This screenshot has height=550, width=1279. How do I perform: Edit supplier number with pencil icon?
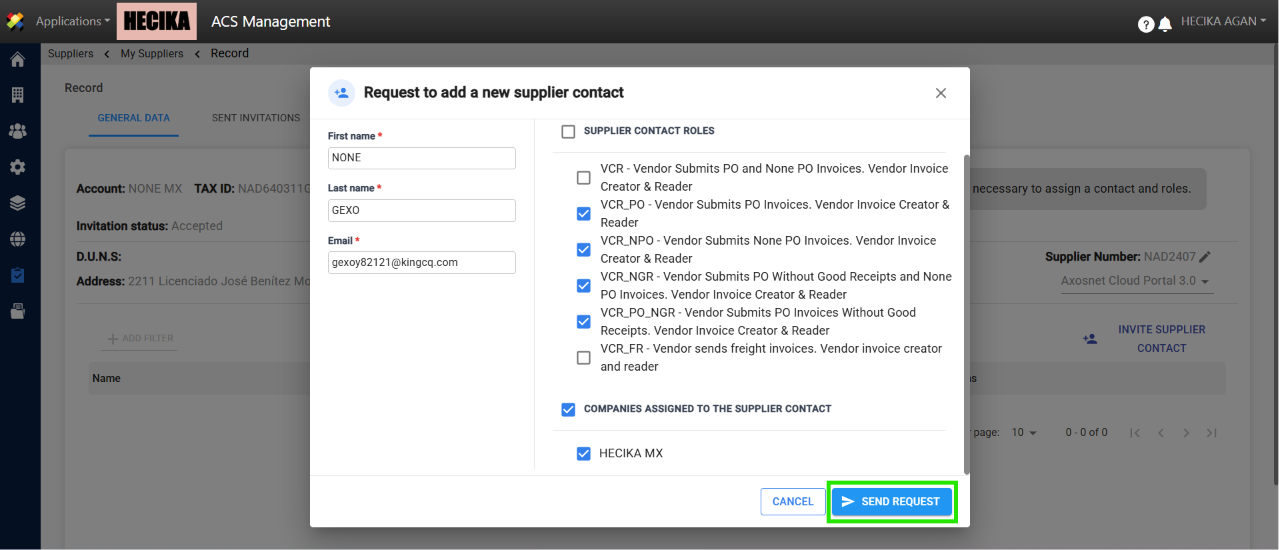click(x=1205, y=257)
